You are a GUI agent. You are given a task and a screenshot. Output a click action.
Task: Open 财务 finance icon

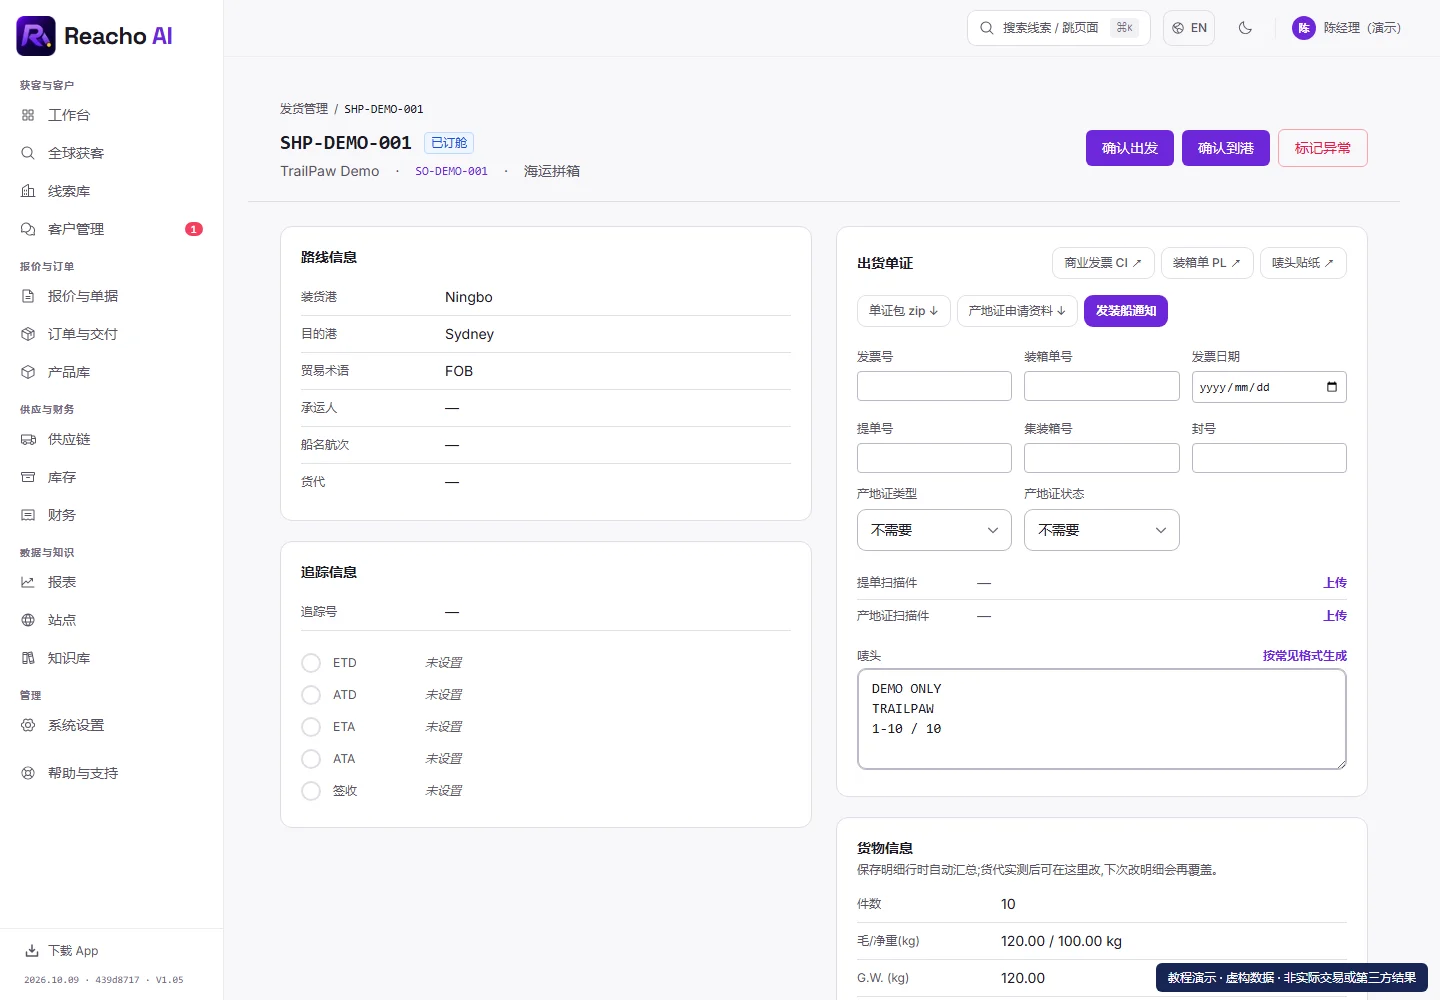(x=28, y=515)
